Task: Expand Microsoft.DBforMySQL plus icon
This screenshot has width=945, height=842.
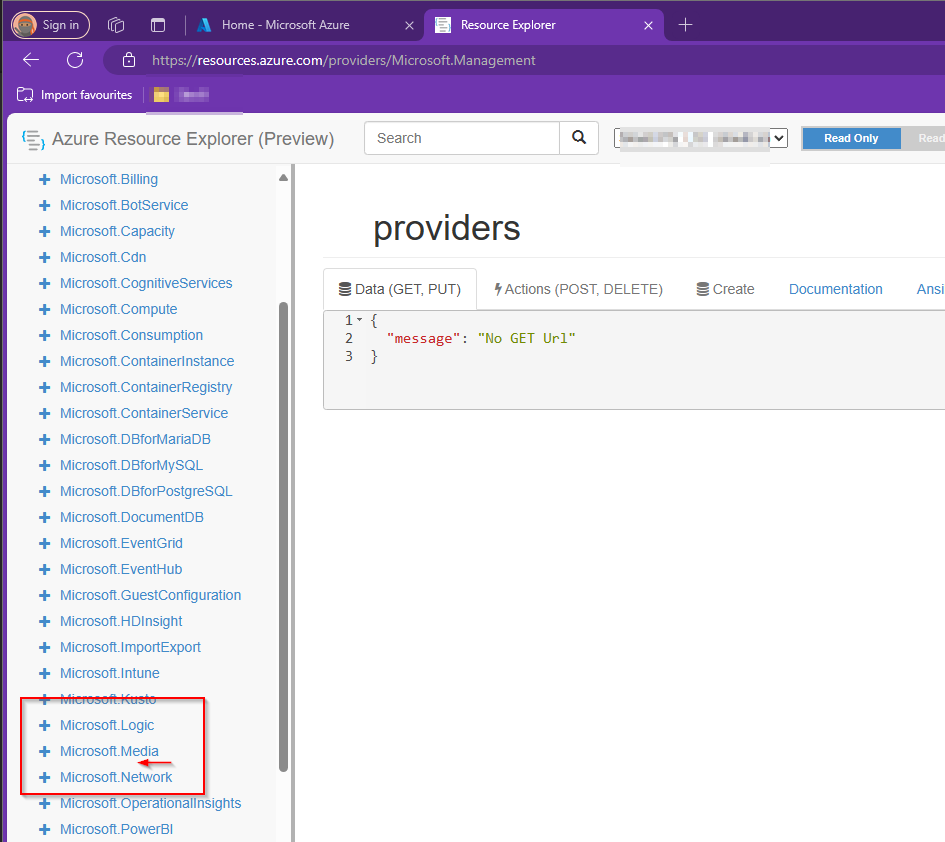Action: (45, 465)
